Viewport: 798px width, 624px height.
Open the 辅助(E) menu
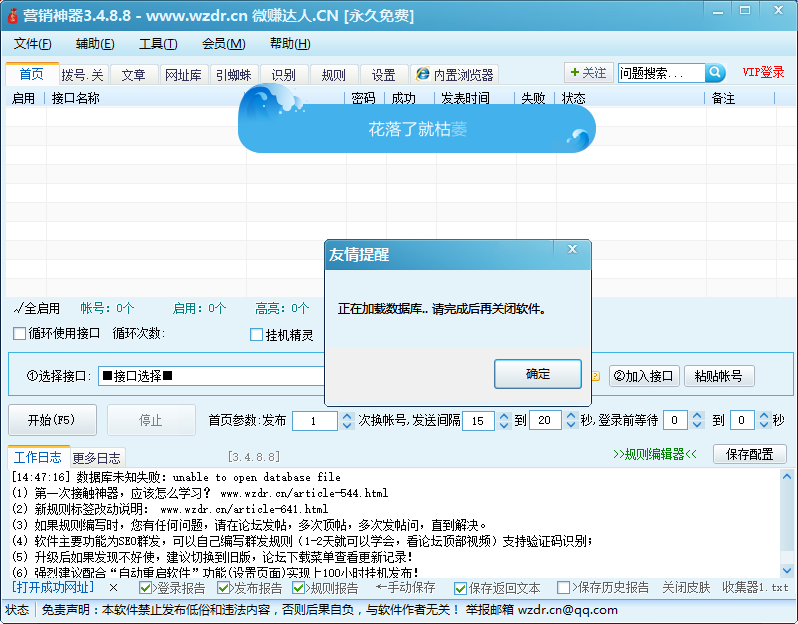pos(95,44)
